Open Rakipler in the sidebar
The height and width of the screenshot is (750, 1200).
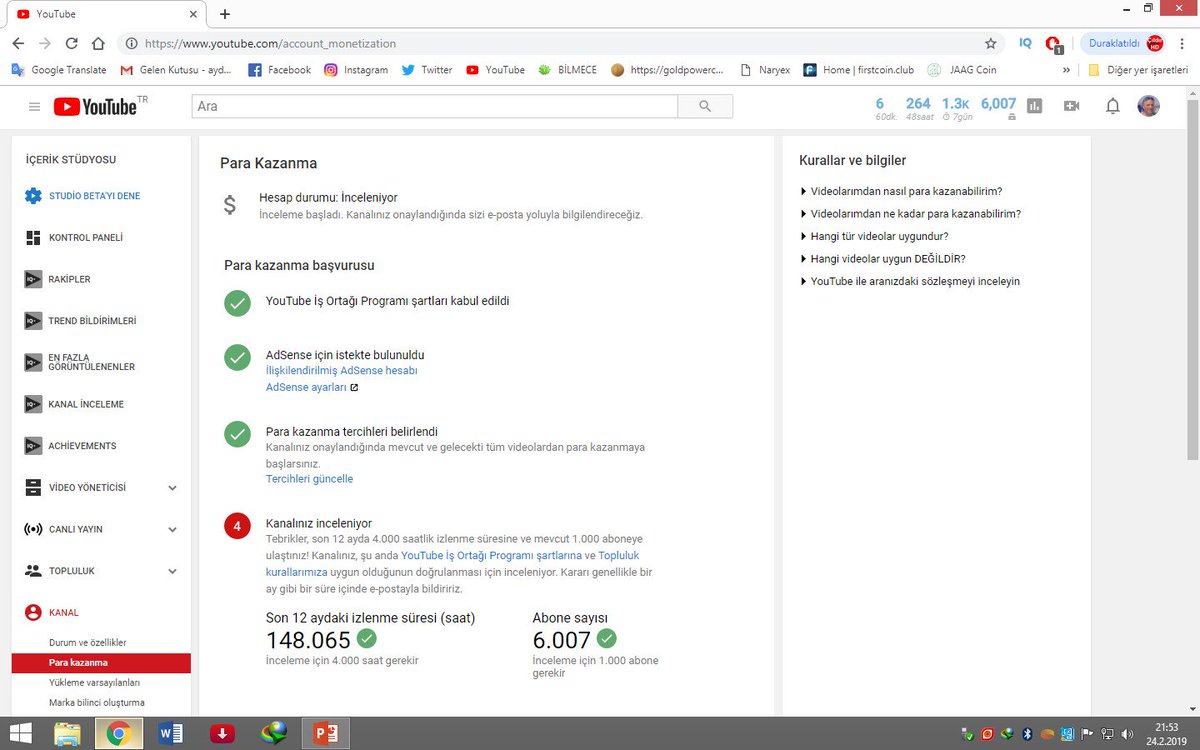point(70,279)
